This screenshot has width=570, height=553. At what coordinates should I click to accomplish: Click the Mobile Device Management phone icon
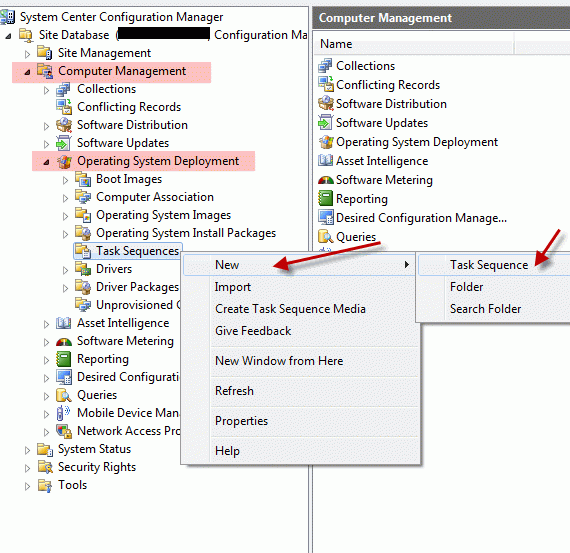pos(63,413)
